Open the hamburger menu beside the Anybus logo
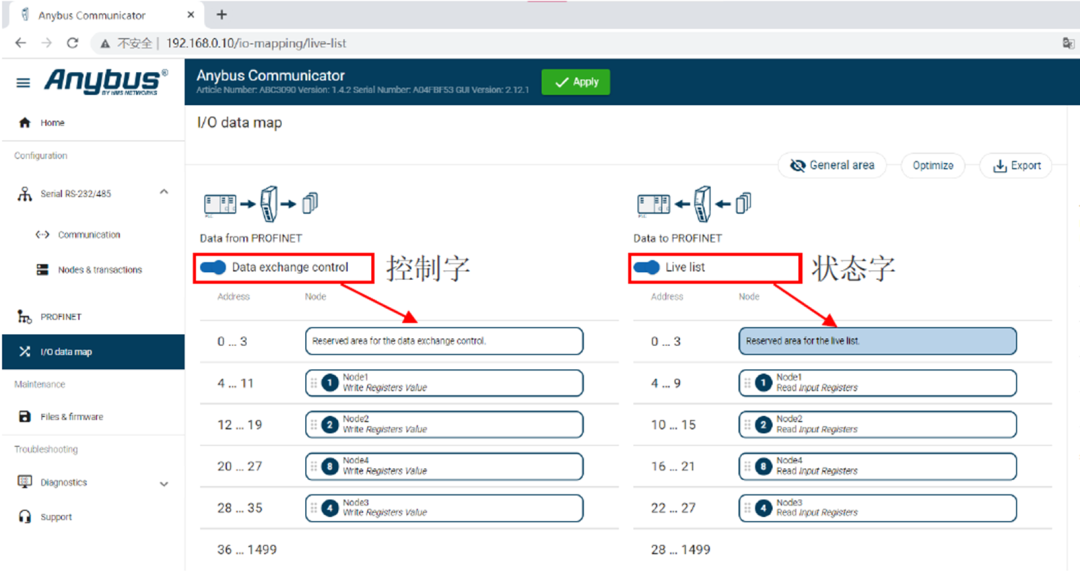The image size is (1080, 581). click(23, 83)
